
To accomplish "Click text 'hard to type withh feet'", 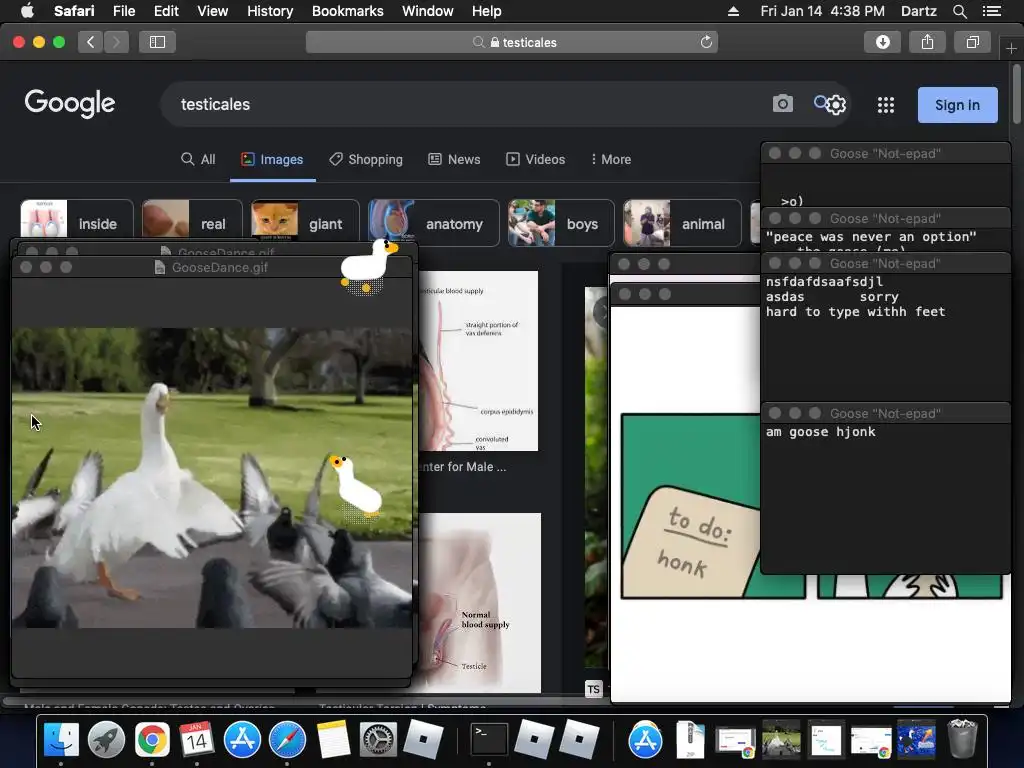I will [856, 312].
